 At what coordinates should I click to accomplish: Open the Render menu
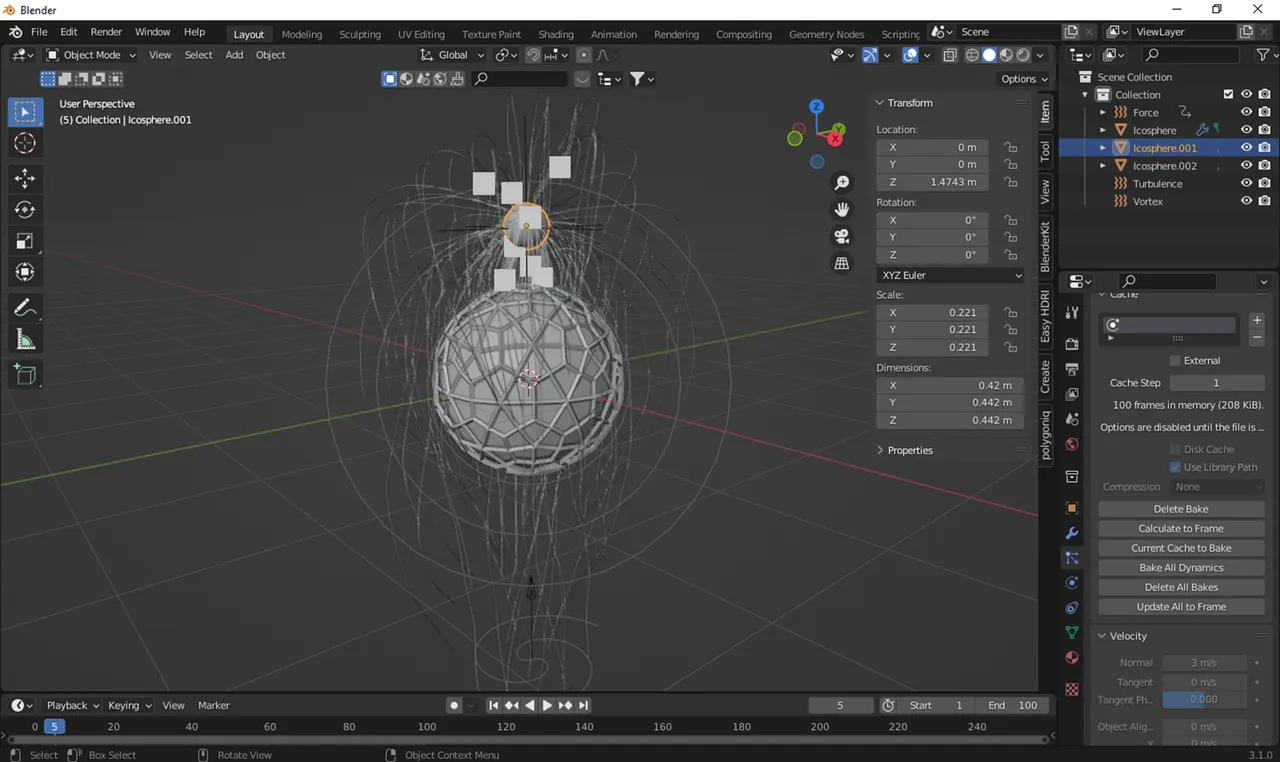click(106, 32)
